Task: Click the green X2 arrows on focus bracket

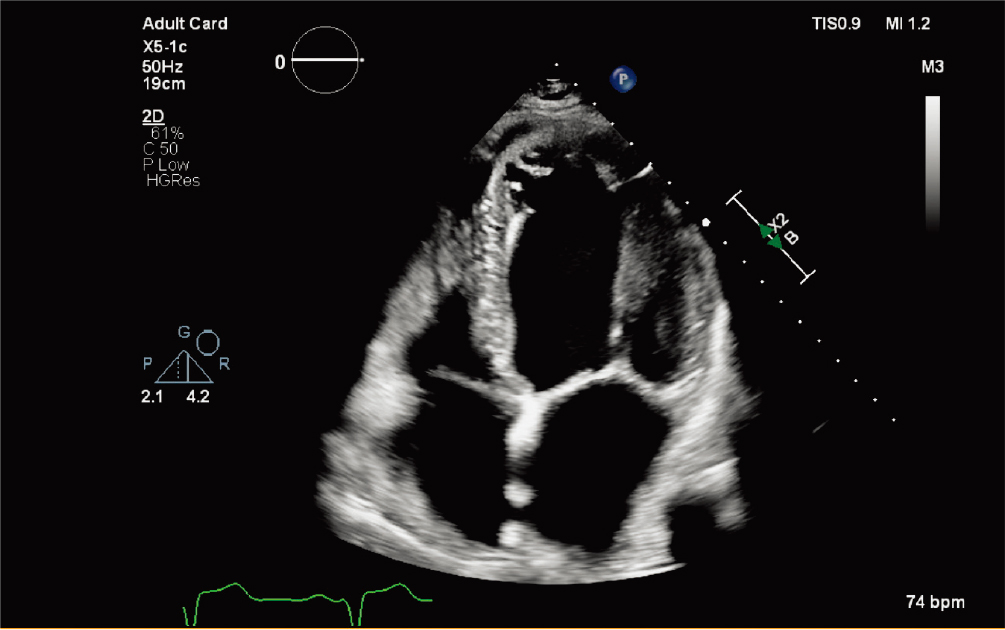Action: (771, 236)
